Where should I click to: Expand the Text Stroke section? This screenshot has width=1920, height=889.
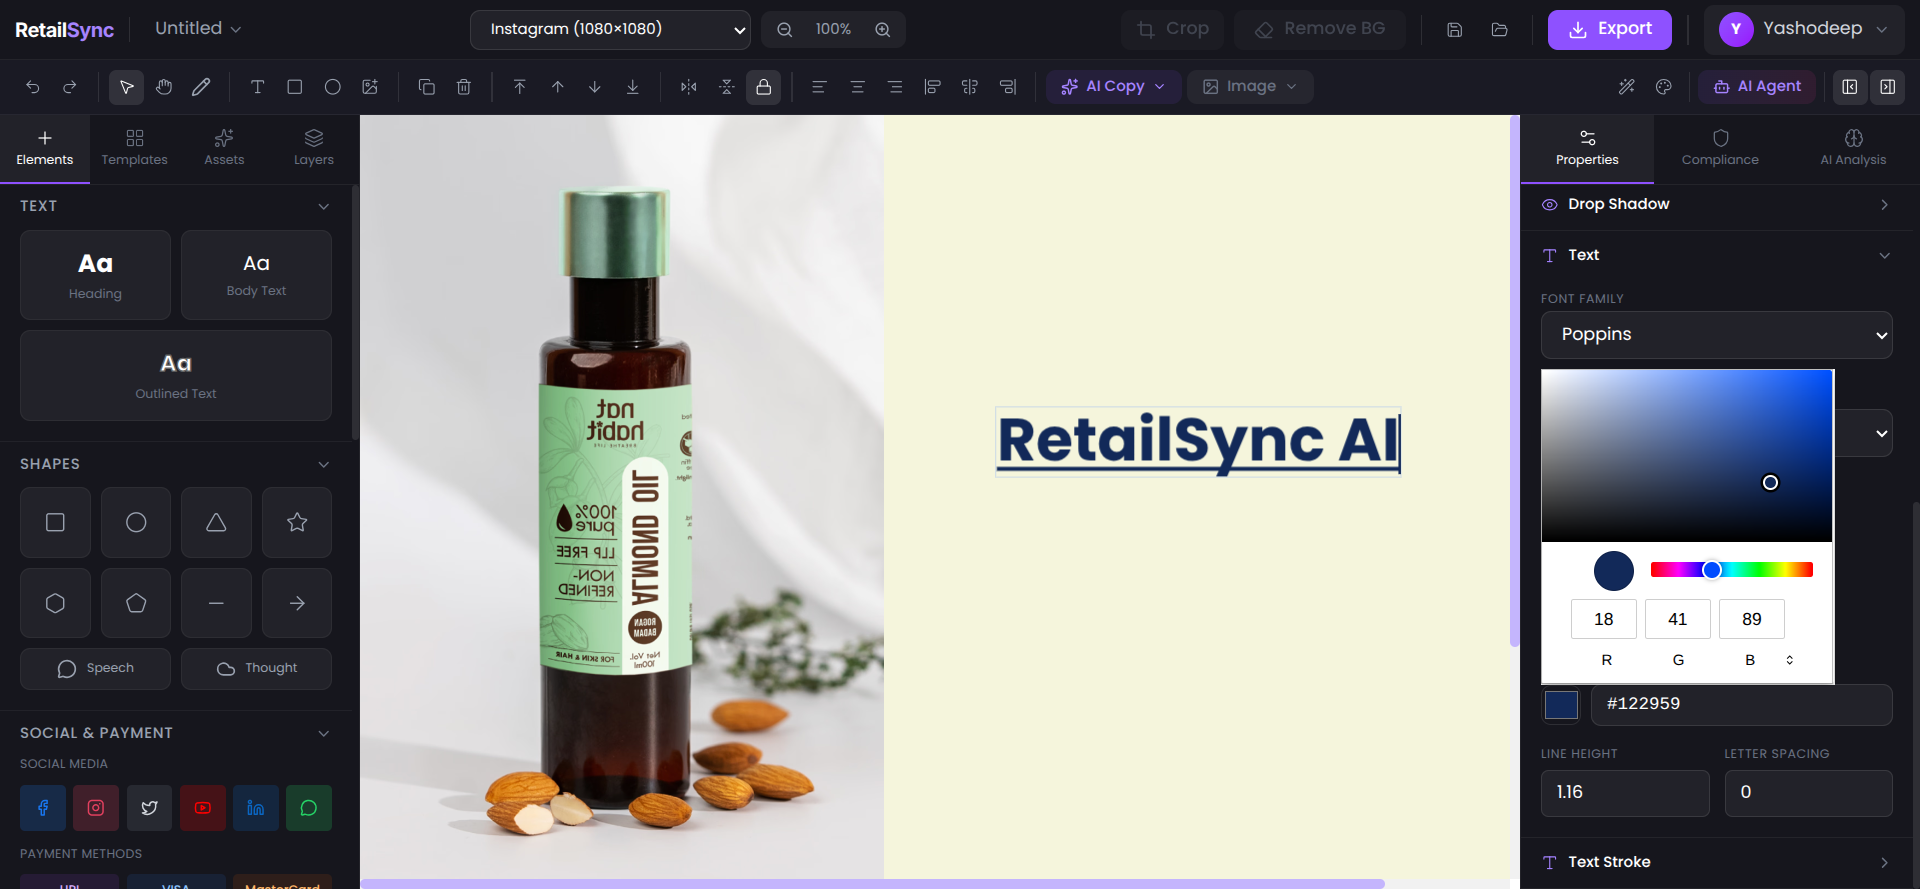(x=1884, y=863)
